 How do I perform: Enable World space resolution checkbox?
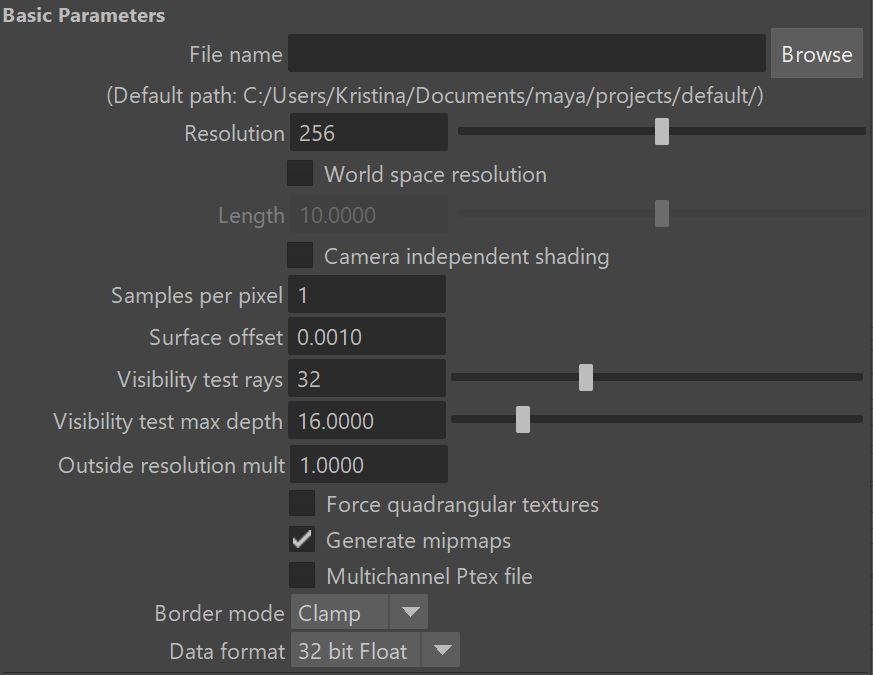pos(300,174)
